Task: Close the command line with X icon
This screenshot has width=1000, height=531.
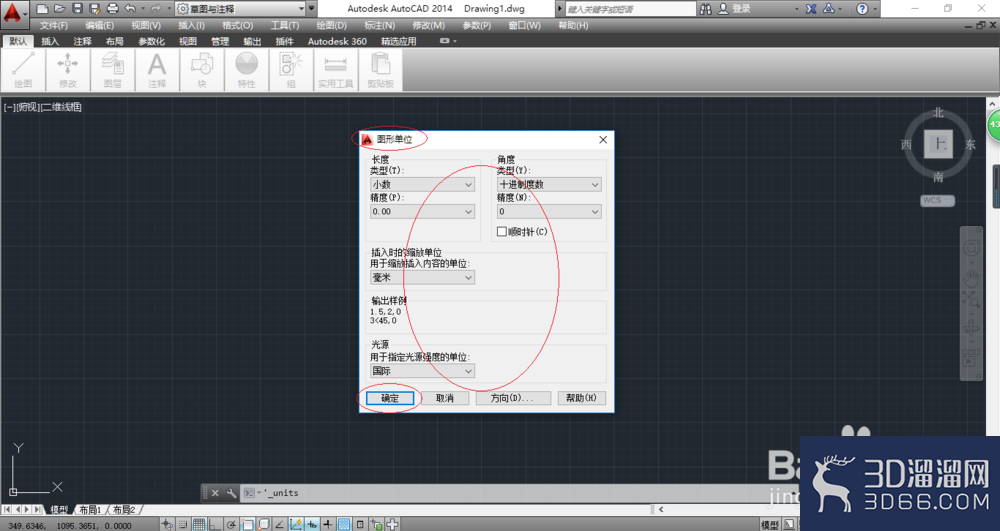Action: (215, 493)
